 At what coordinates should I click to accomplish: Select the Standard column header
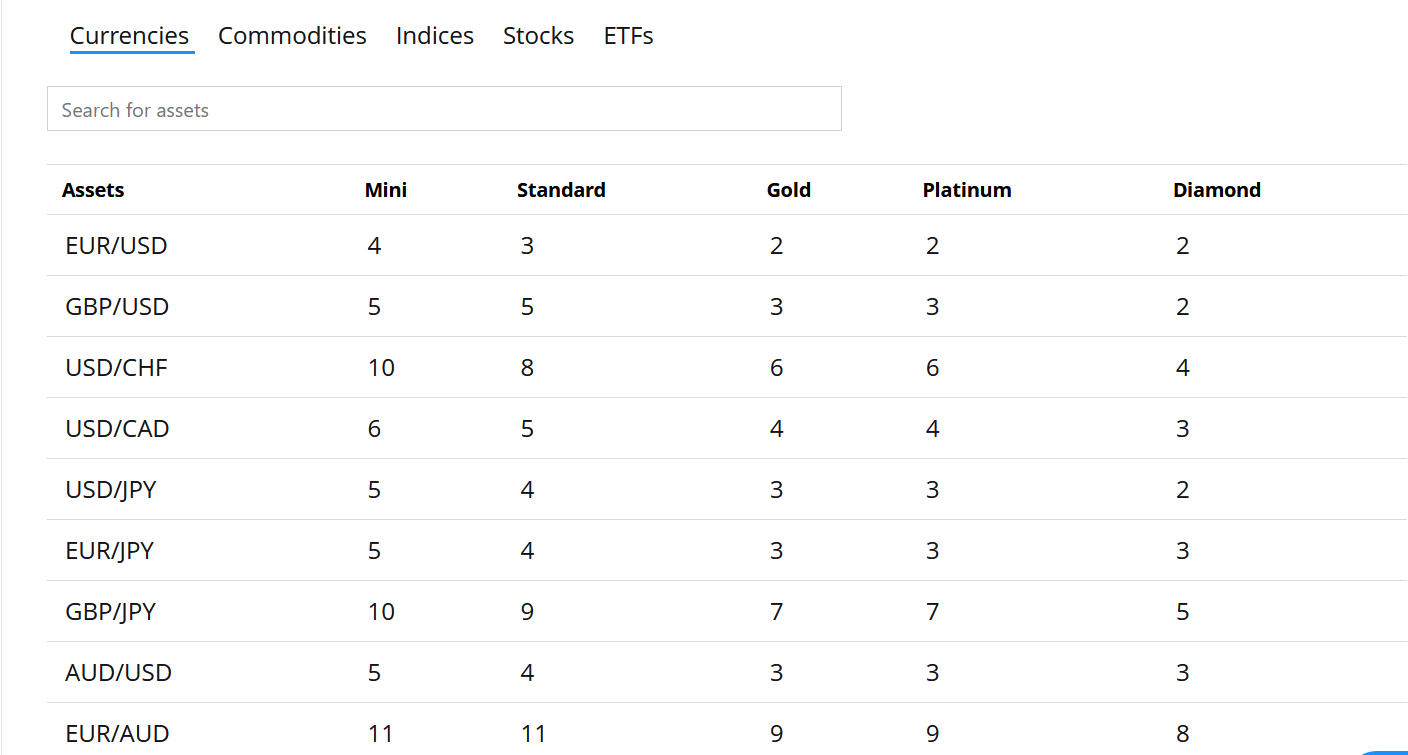click(x=561, y=190)
